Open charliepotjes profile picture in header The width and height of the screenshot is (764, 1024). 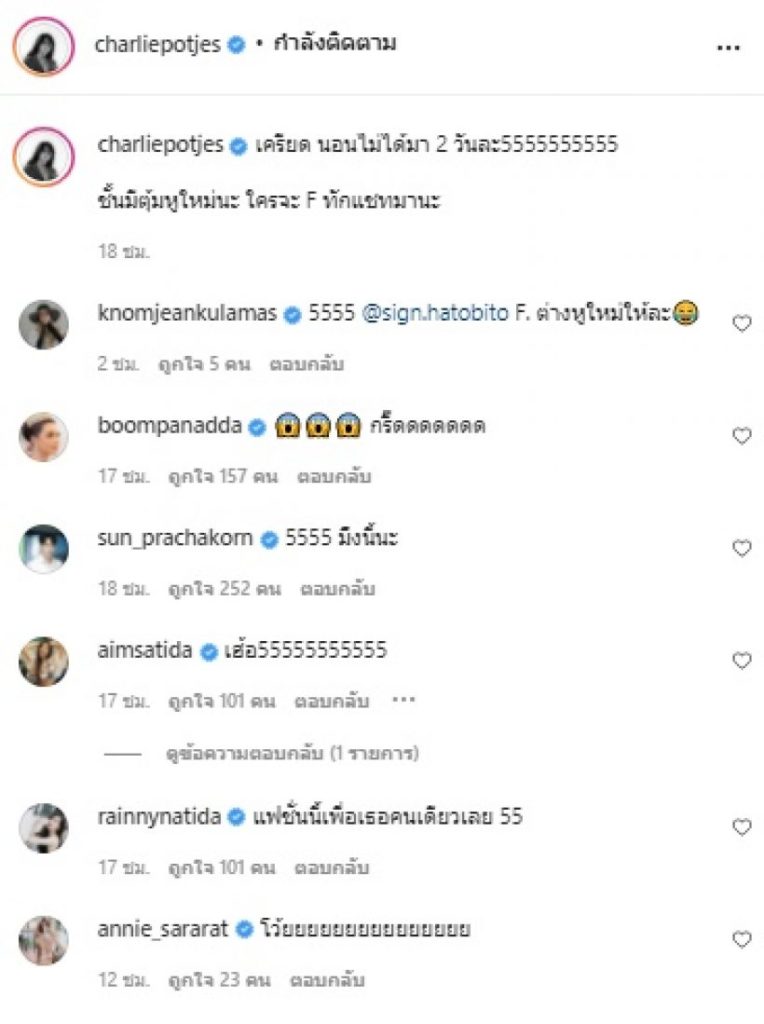pyautogui.click(x=43, y=46)
